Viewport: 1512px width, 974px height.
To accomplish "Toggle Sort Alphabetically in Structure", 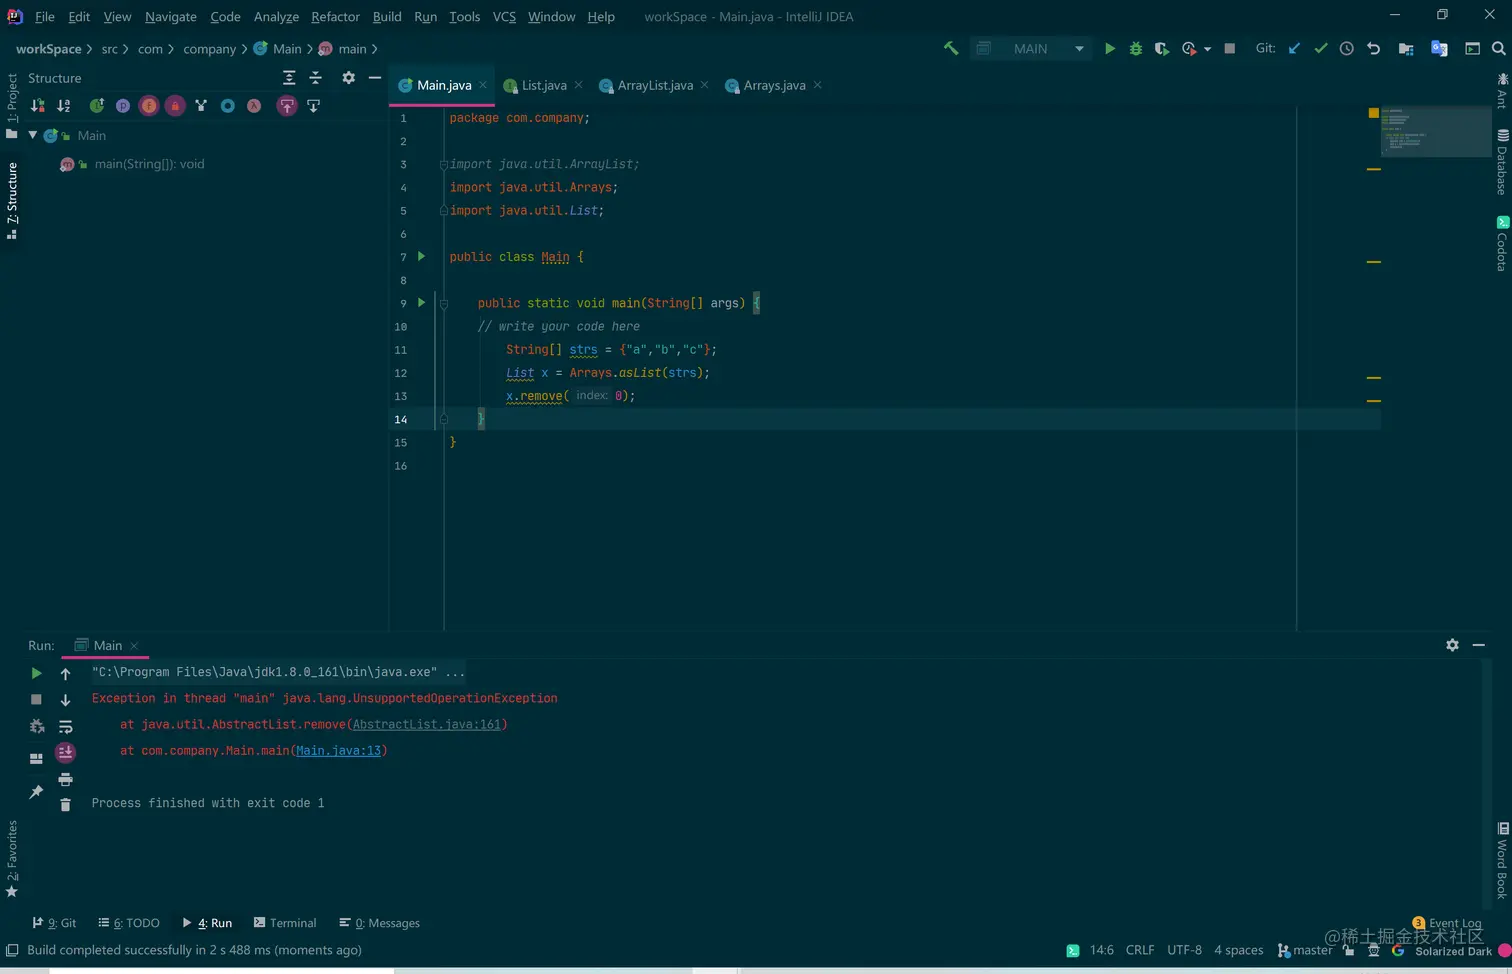I will tap(63, 105).
